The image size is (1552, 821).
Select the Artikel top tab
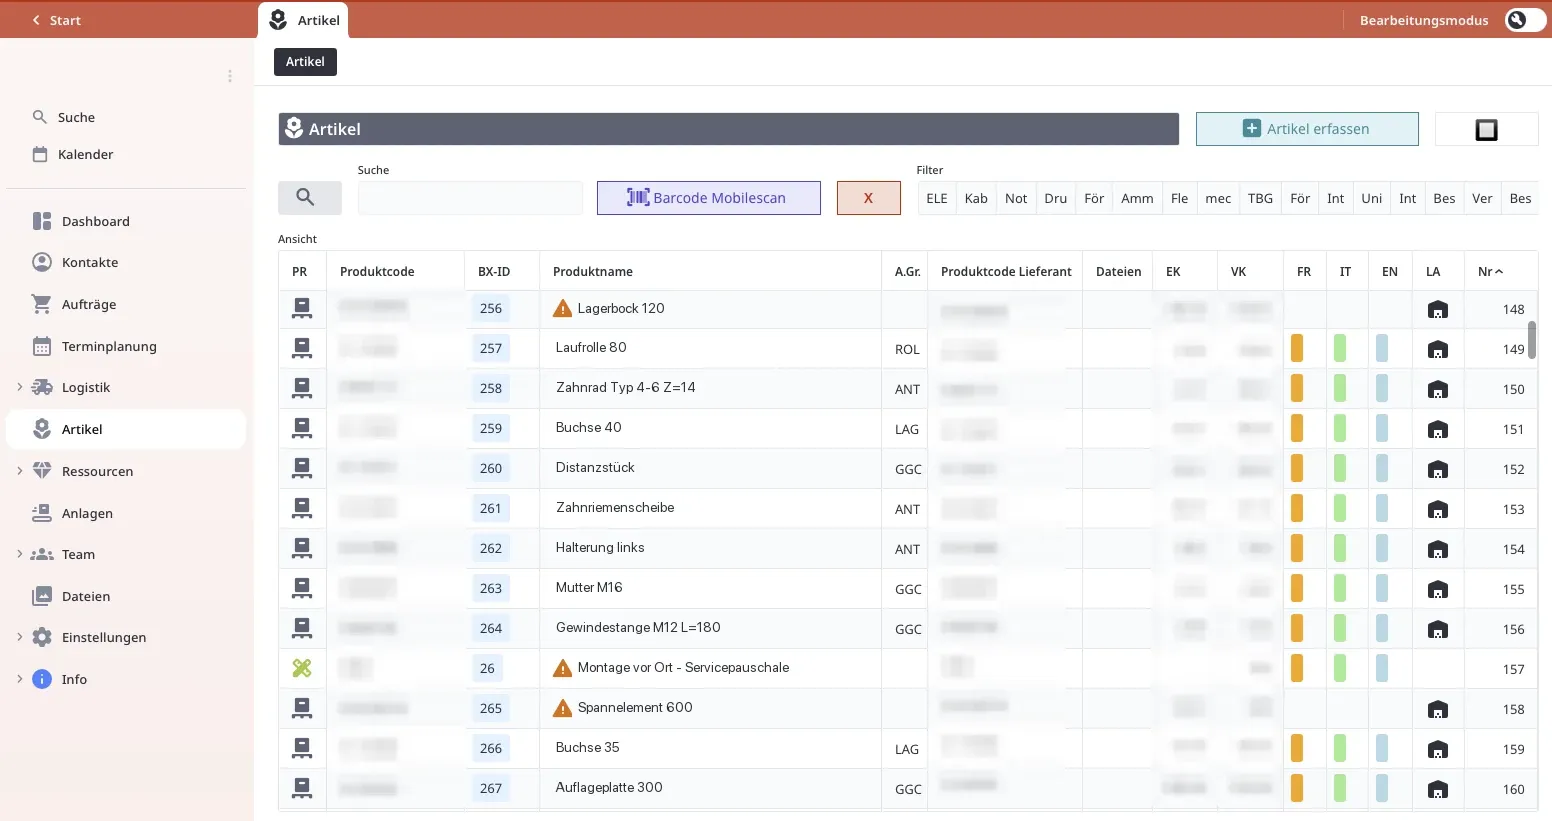coord(304,20)
